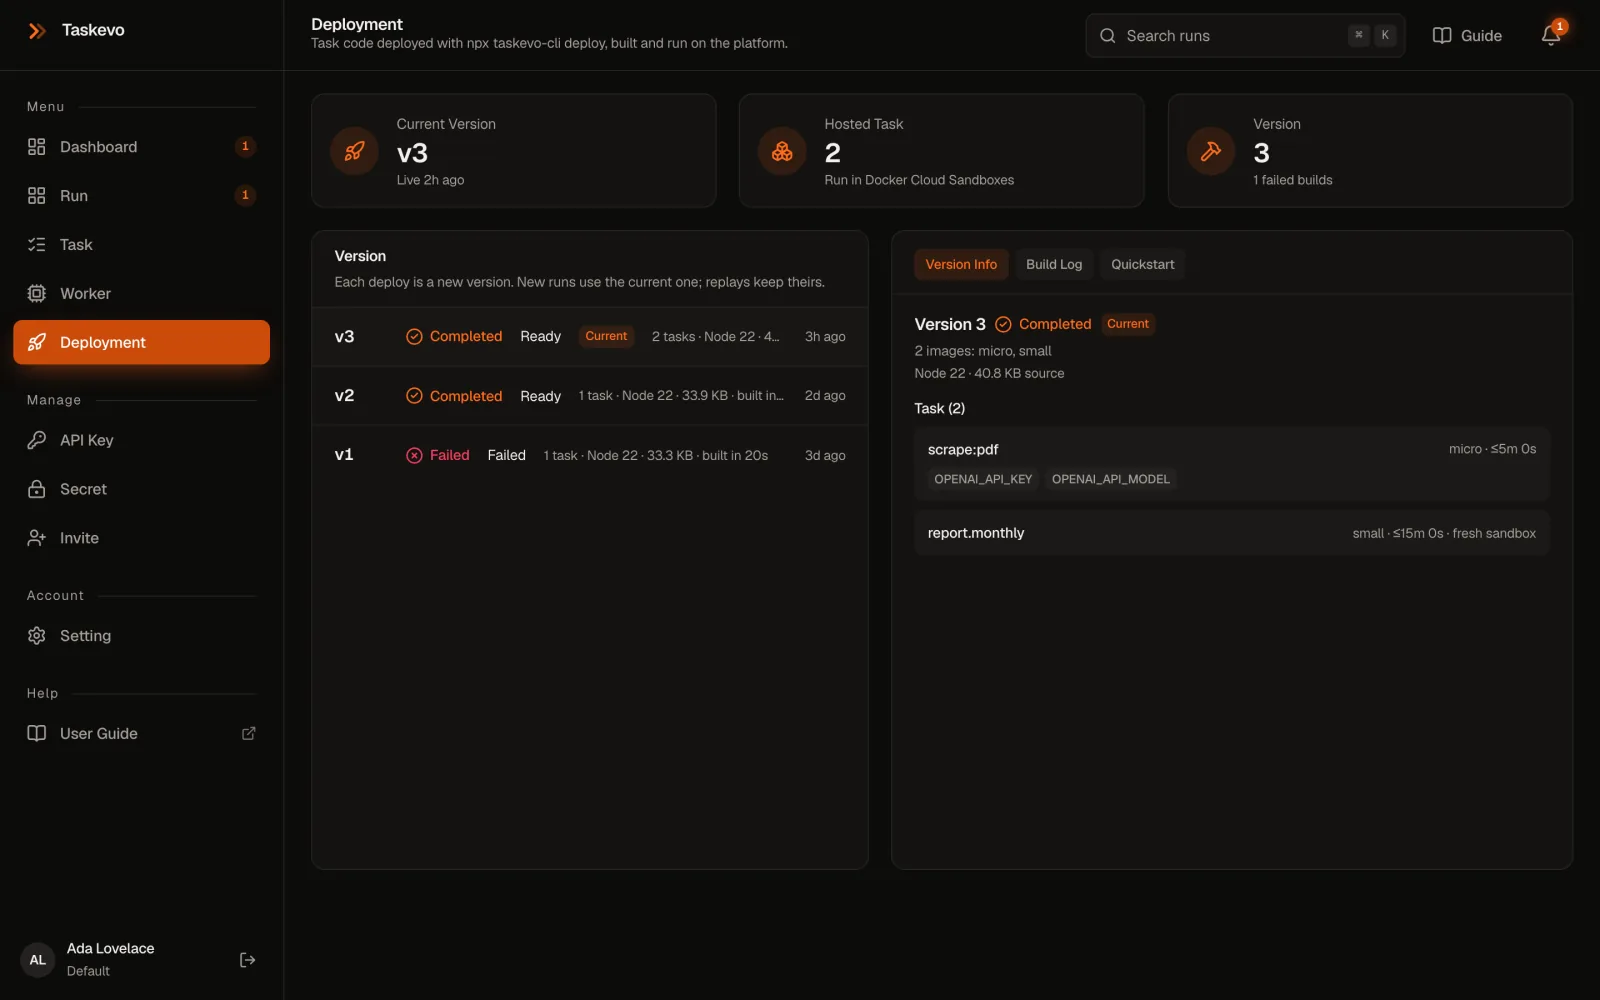Click the Current badge in the v3 row

click(606, 336)
